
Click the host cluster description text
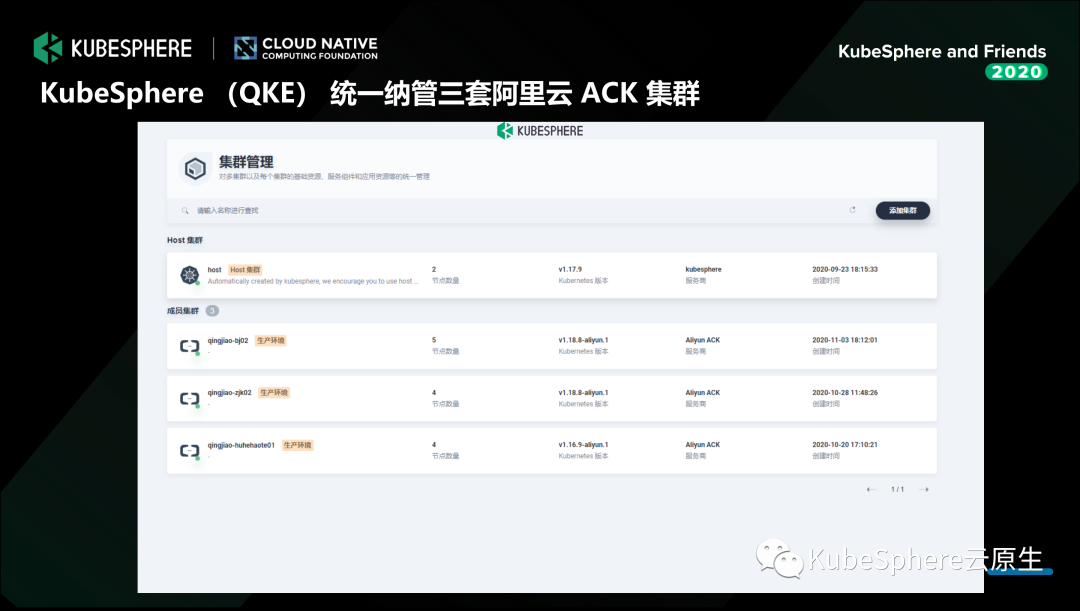tap(313, 281)
